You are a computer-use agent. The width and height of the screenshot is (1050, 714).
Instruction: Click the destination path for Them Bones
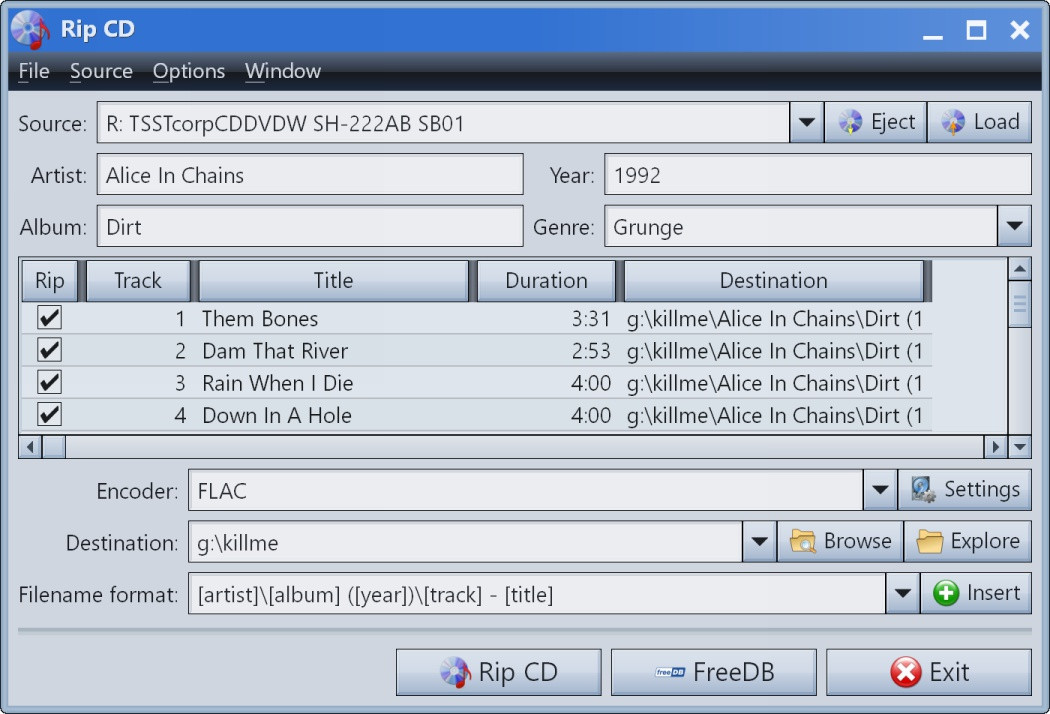[x=775, y=319]
